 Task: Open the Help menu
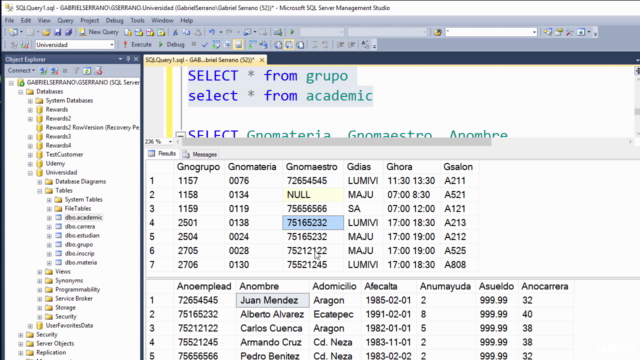click(187, 20)
